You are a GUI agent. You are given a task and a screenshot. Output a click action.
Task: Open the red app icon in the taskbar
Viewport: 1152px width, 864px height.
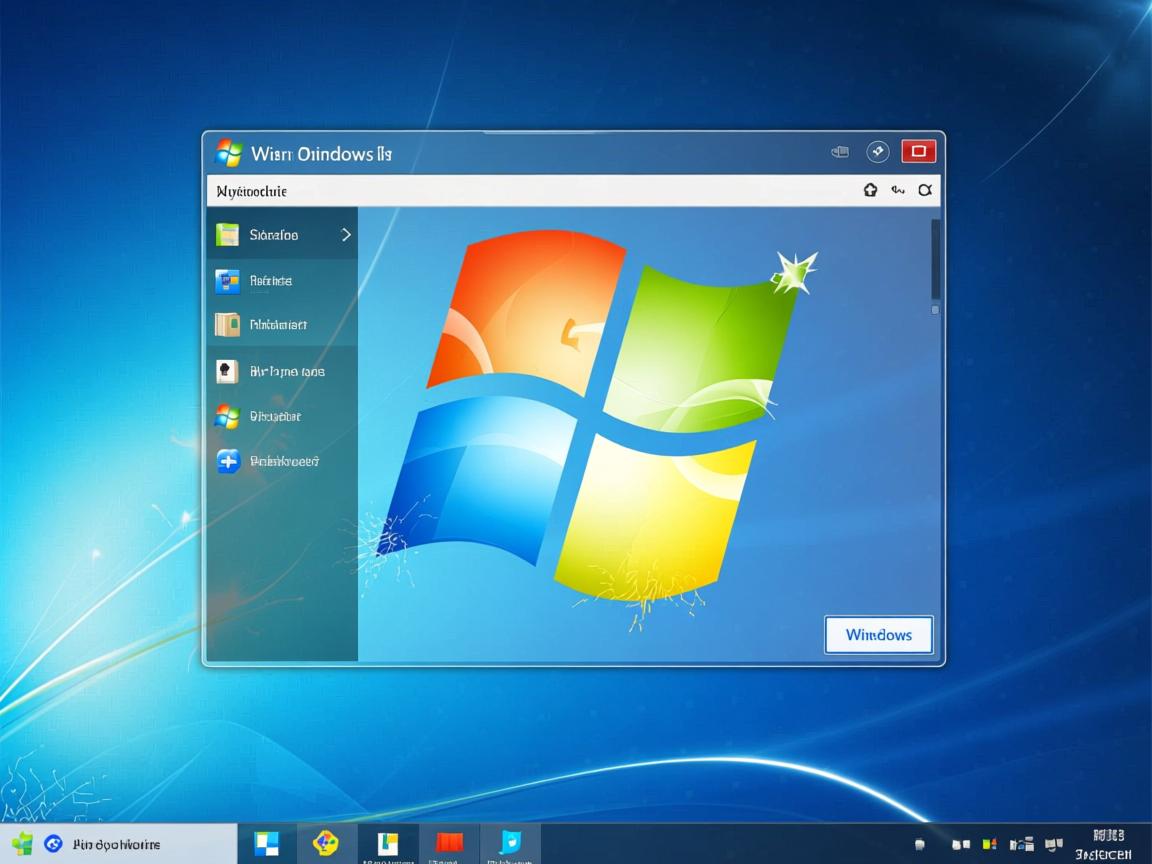(x=449, y=843)
